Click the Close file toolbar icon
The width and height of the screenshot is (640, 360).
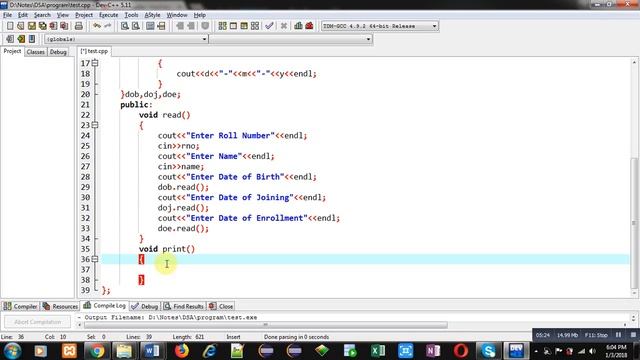(x=53, y=26)
